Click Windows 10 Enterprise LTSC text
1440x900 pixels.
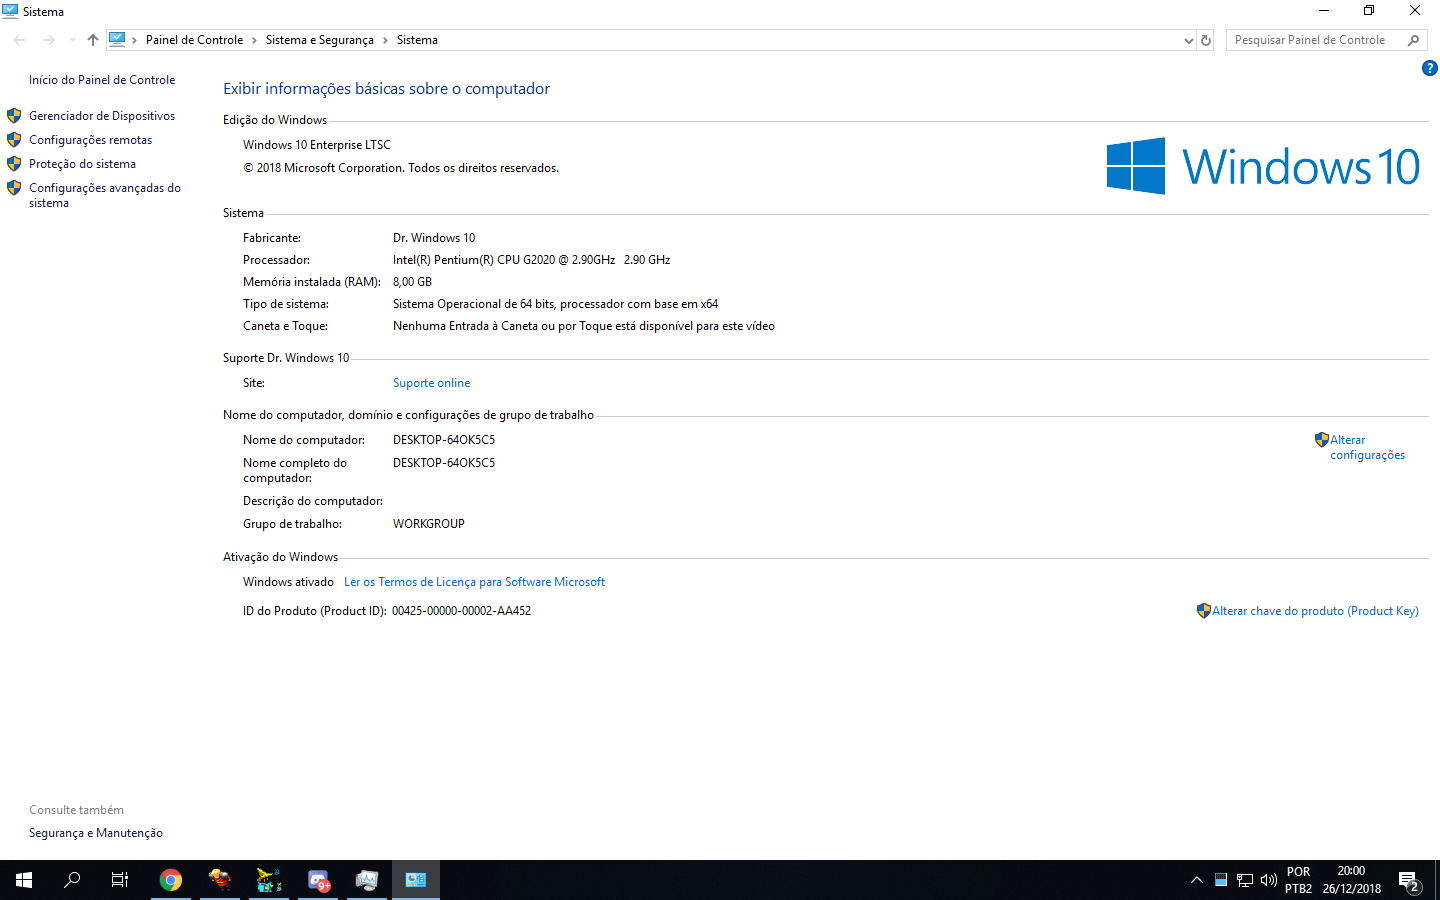[317, 145]
